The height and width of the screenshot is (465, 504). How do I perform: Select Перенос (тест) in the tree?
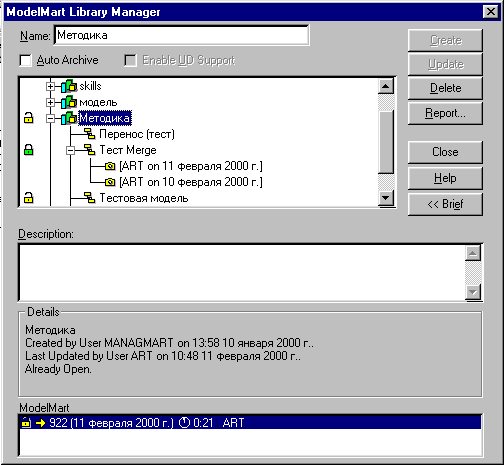137,134
